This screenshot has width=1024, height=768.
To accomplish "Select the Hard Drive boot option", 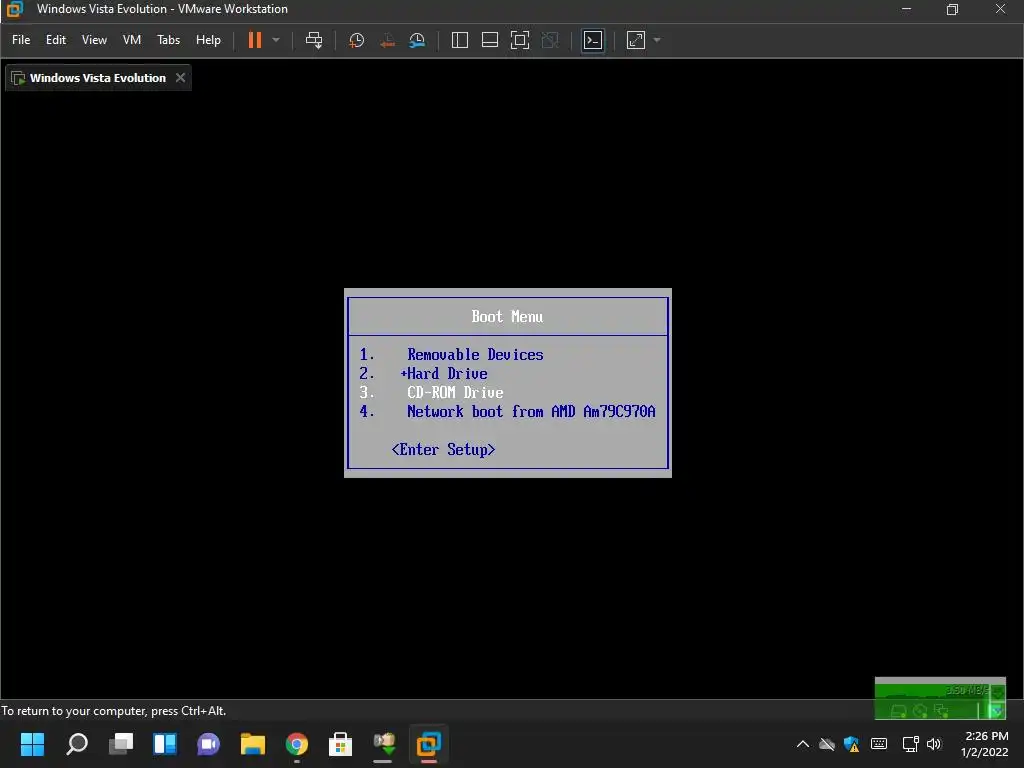I will pyautogui.click(x=444, y=374).
